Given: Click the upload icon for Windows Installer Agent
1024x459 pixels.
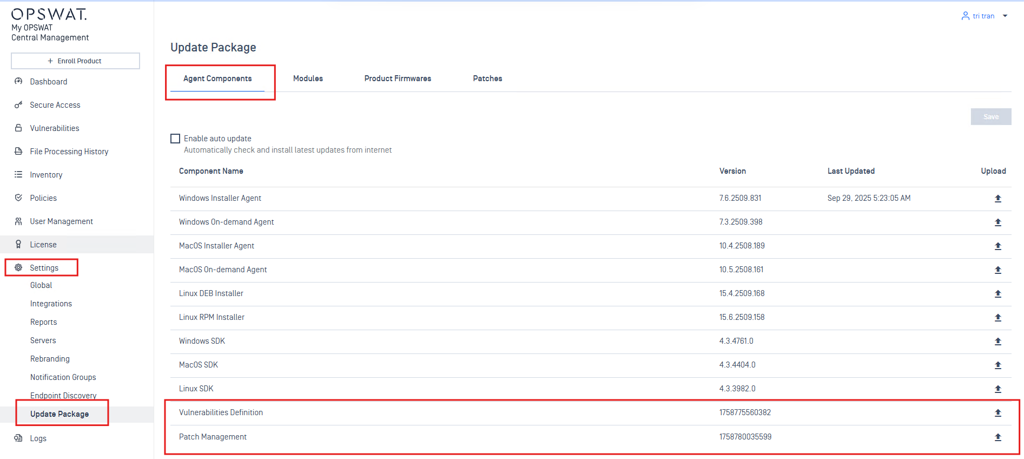Looking at the screenshot, I should [997, 198].
